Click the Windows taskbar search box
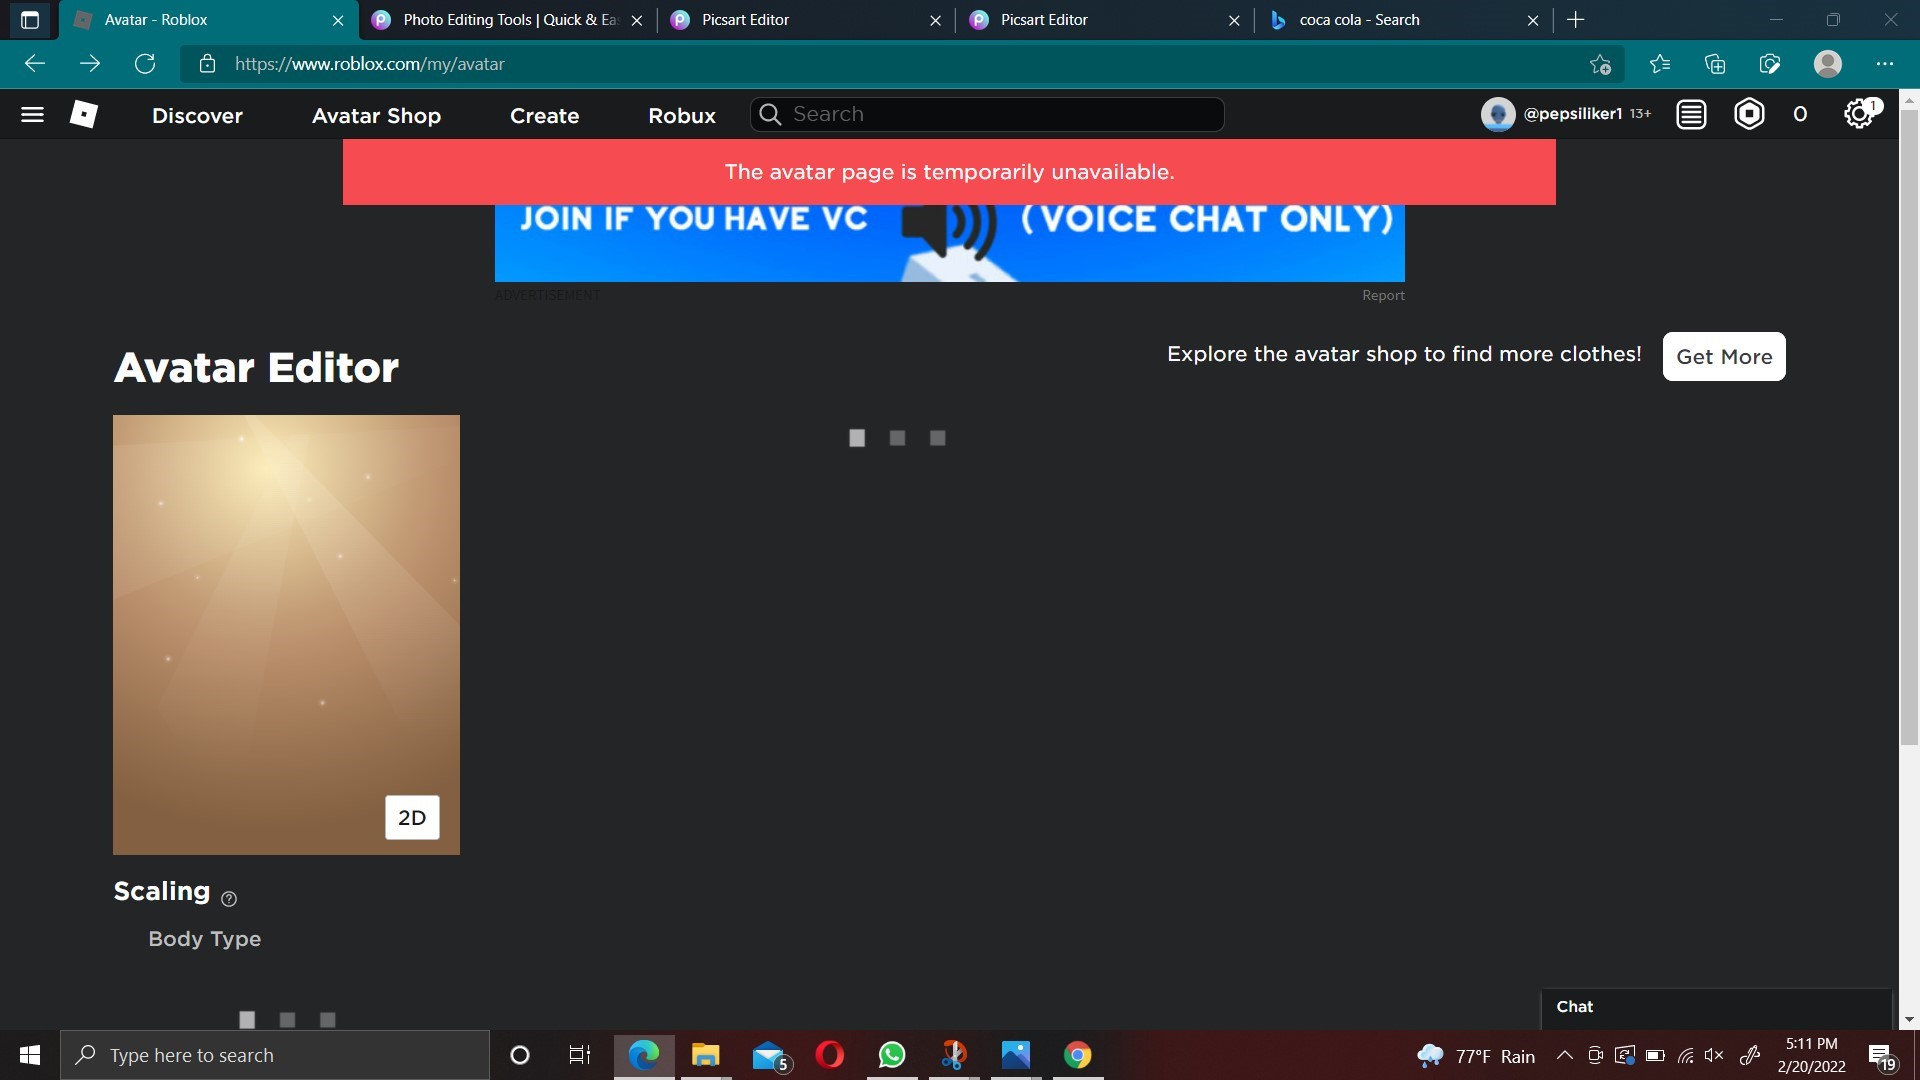This screenshot has height=1080, width=1920. 275,1055
